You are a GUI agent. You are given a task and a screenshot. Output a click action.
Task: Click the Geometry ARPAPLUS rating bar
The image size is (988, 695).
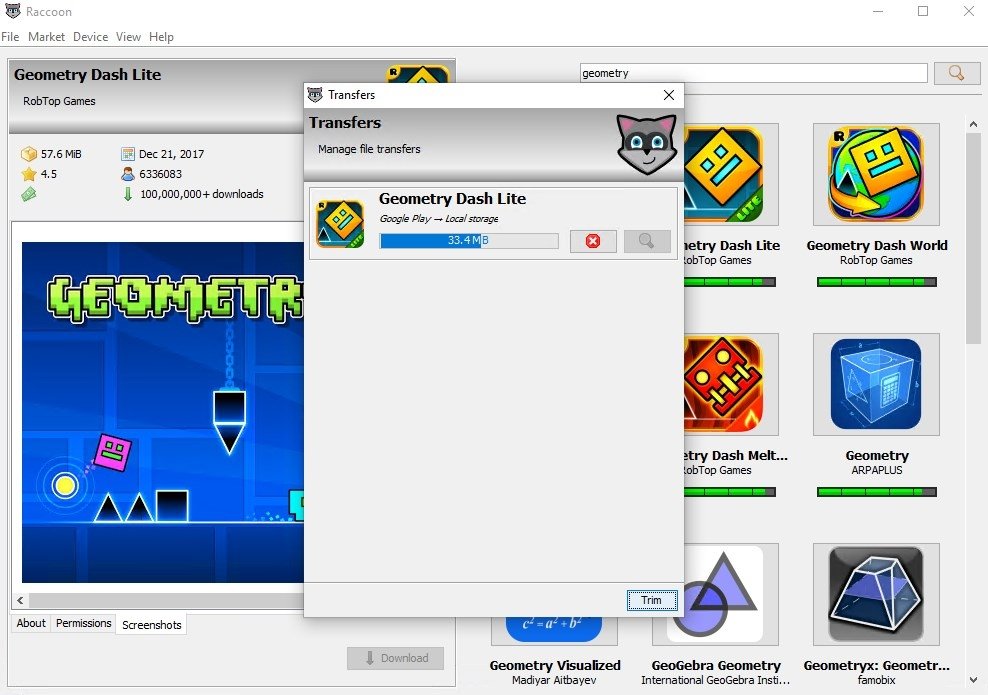tap(876, 491)
